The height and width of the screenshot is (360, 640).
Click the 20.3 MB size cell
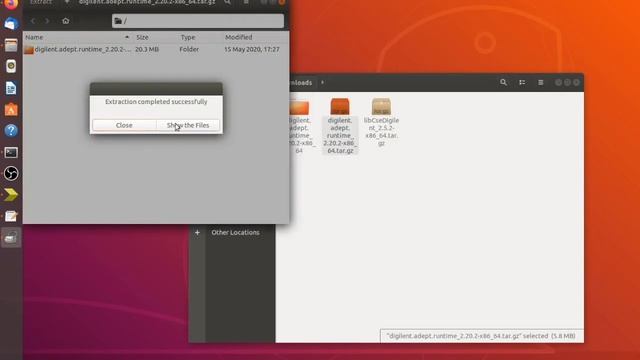(x=147, y=49)
